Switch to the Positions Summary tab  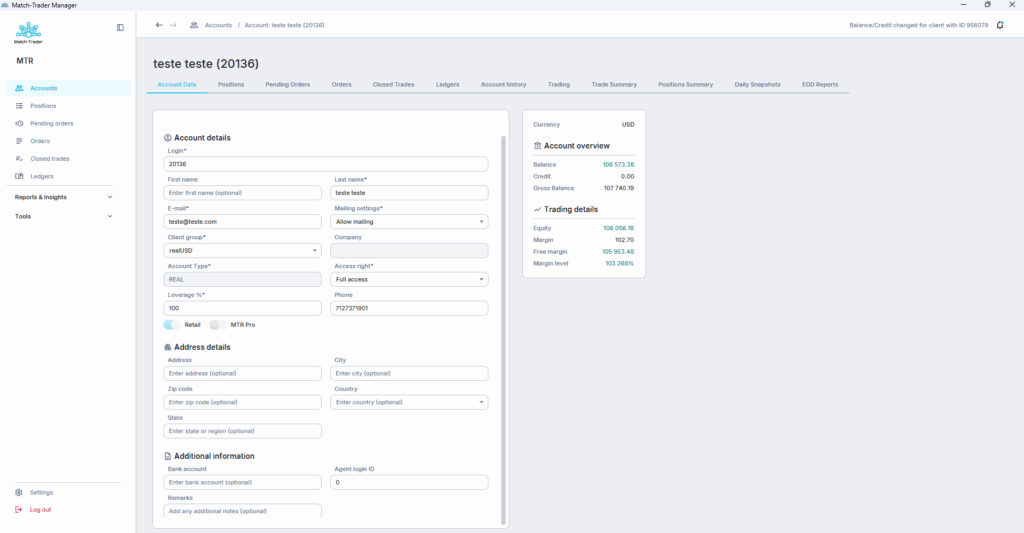coord(686,85)
